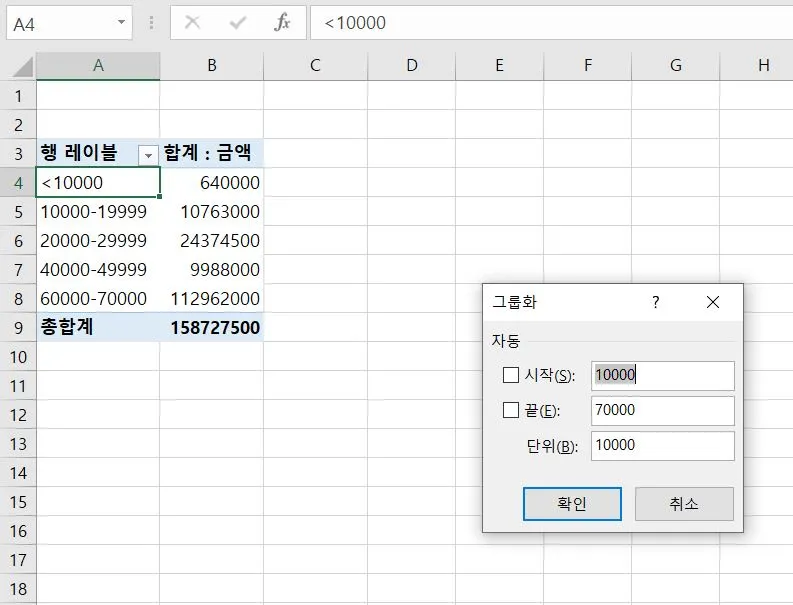Click the 확인 button
The width and height of the screenshot is (793, 605).
[x=572, y=504]
